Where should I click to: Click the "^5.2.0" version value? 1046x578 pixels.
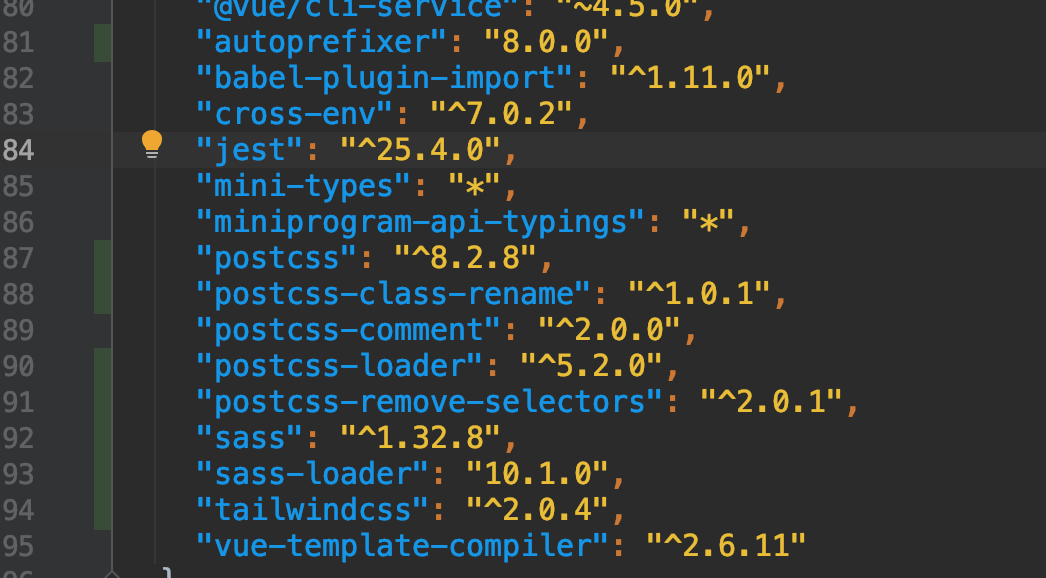click(x=591, y=366)
